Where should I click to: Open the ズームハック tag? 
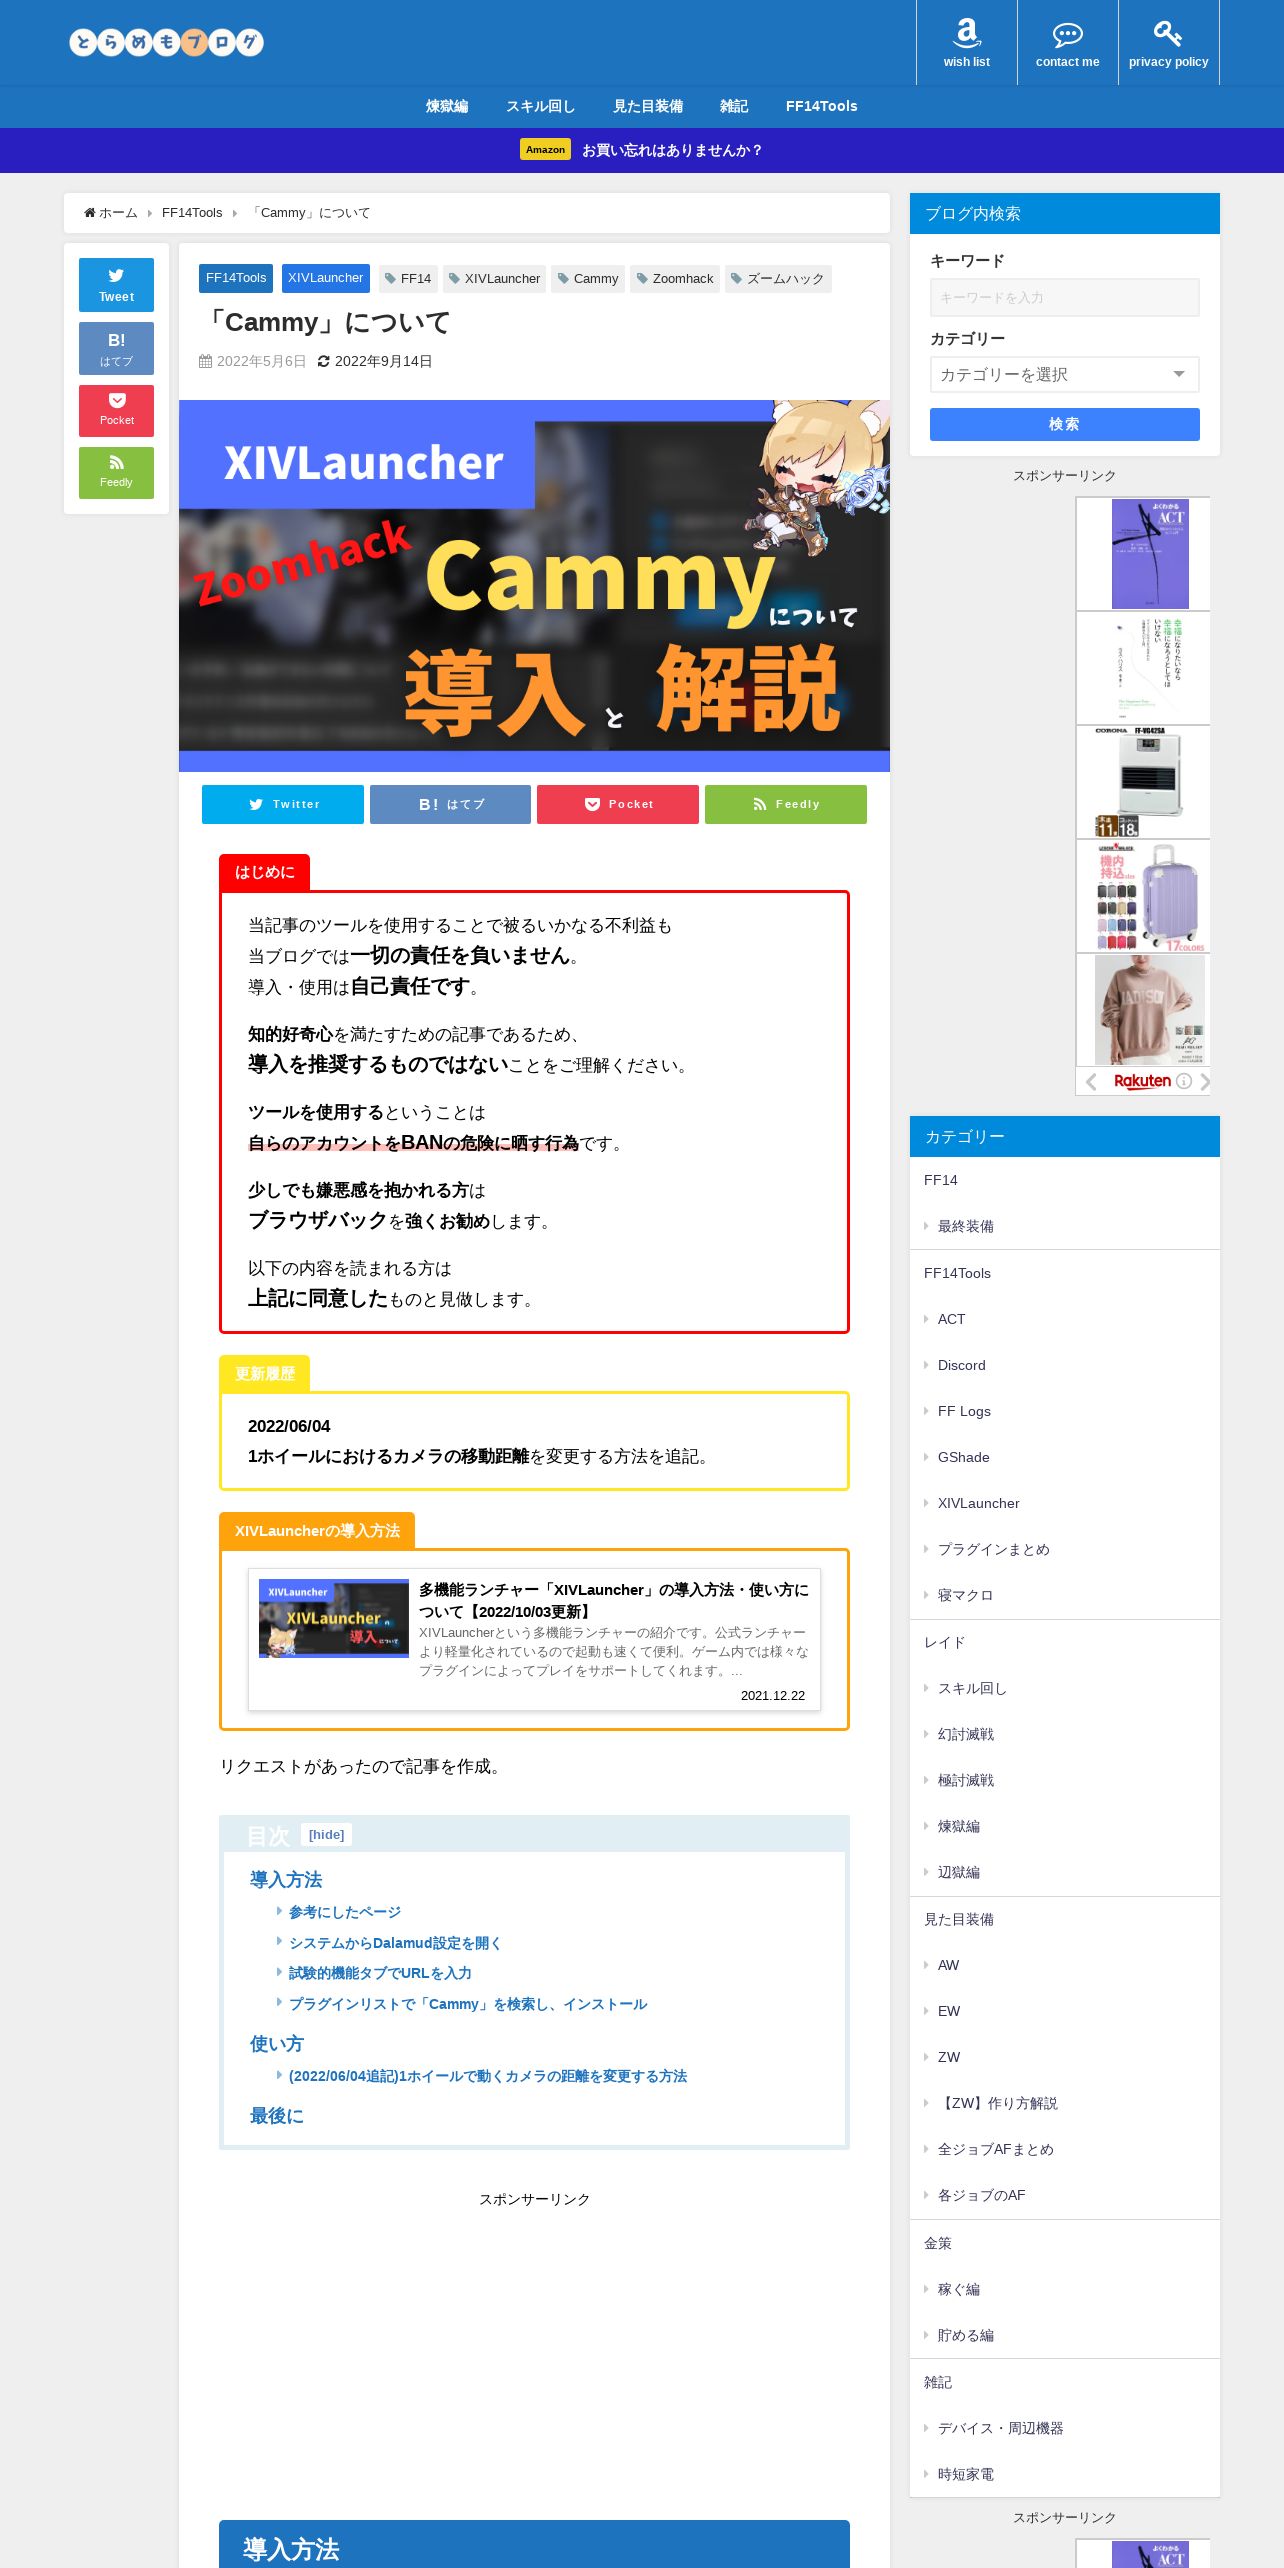click(778, 279)
